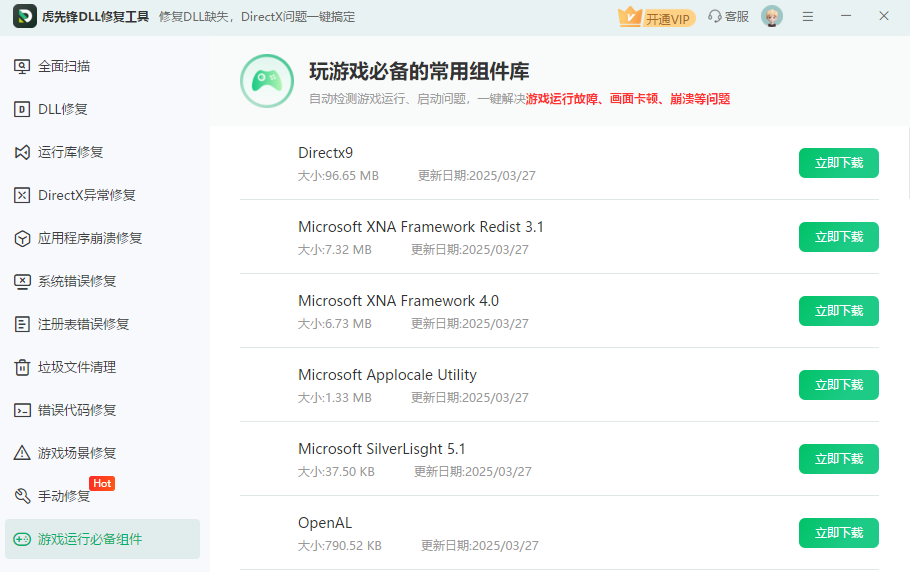Click the 游戏运行必备组件 gamepad icon
Screen dimensions: 910x572
click(x=21, y=540)
